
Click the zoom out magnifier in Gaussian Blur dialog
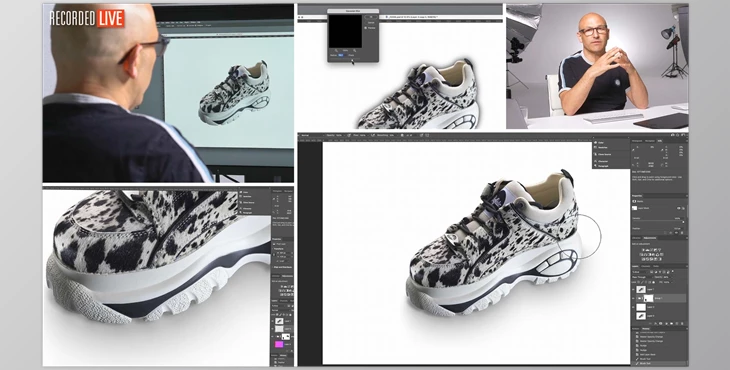336,51
